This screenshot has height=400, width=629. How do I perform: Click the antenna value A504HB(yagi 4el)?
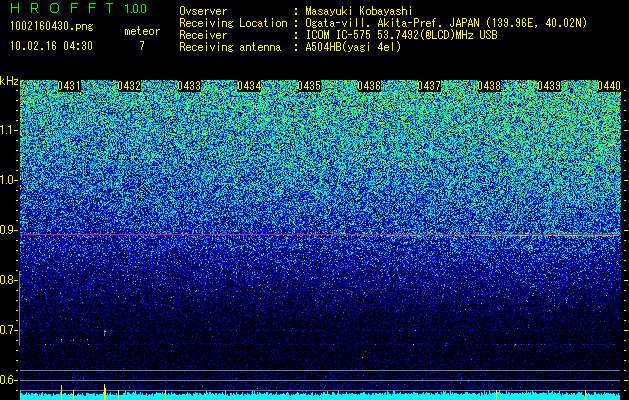tap(353, 47)
